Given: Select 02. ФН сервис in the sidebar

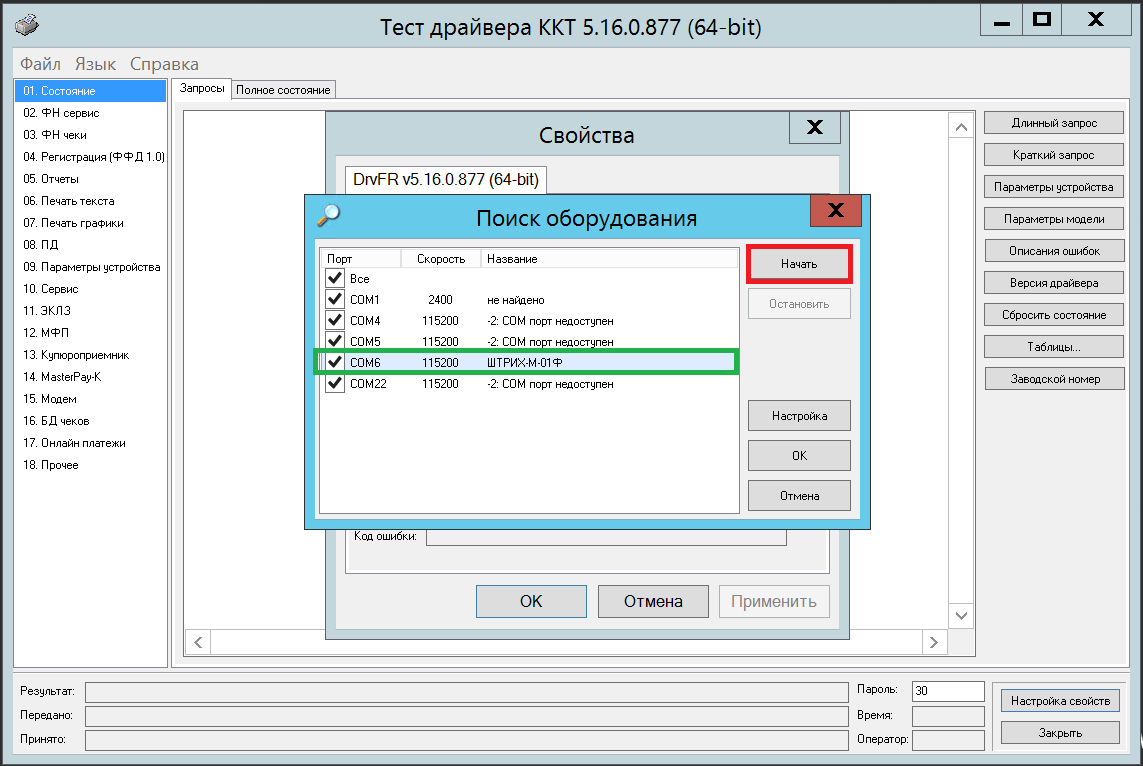Looking at the screenshot, I should click(61, 113).
